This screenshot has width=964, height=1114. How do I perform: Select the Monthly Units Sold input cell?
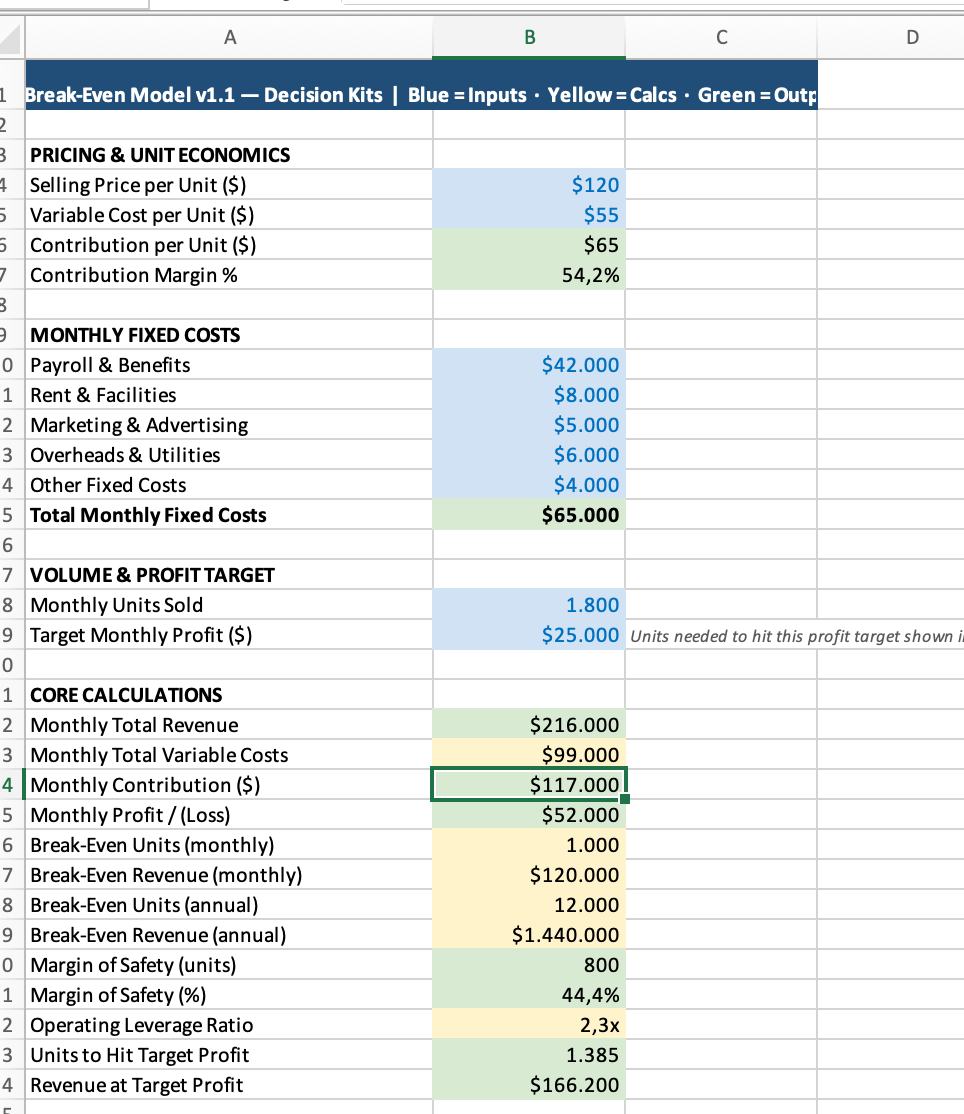528,605
